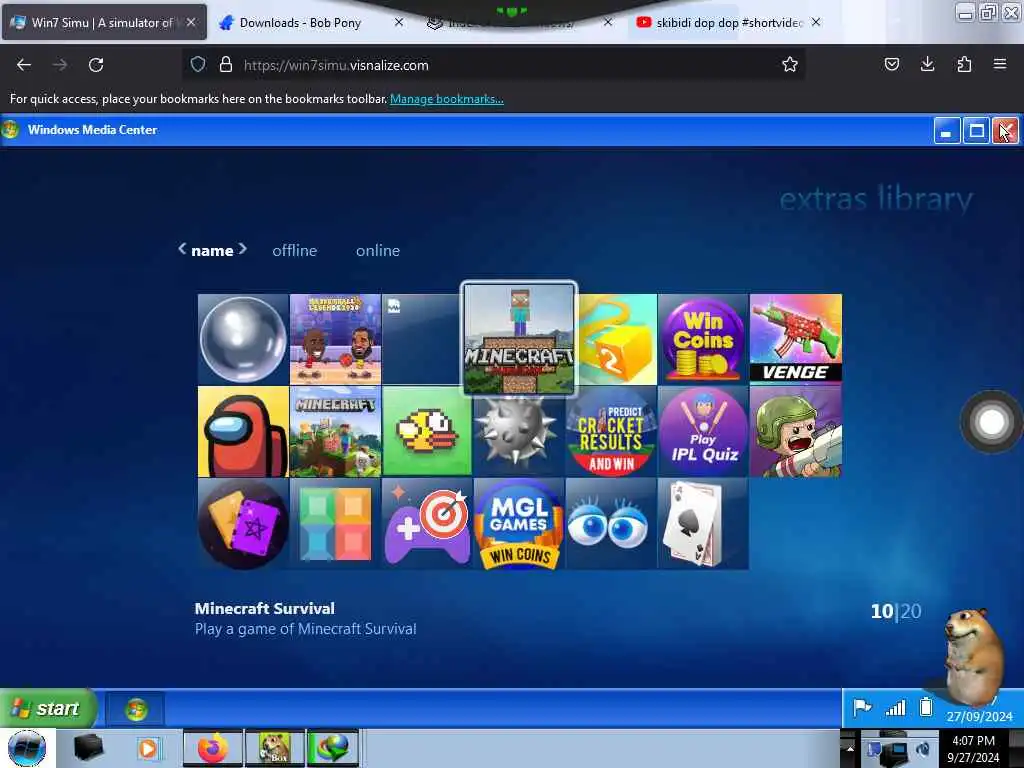Click the floating round record button
The image size is (1024, 768).
pyautogui.click(x=991, y=422)
